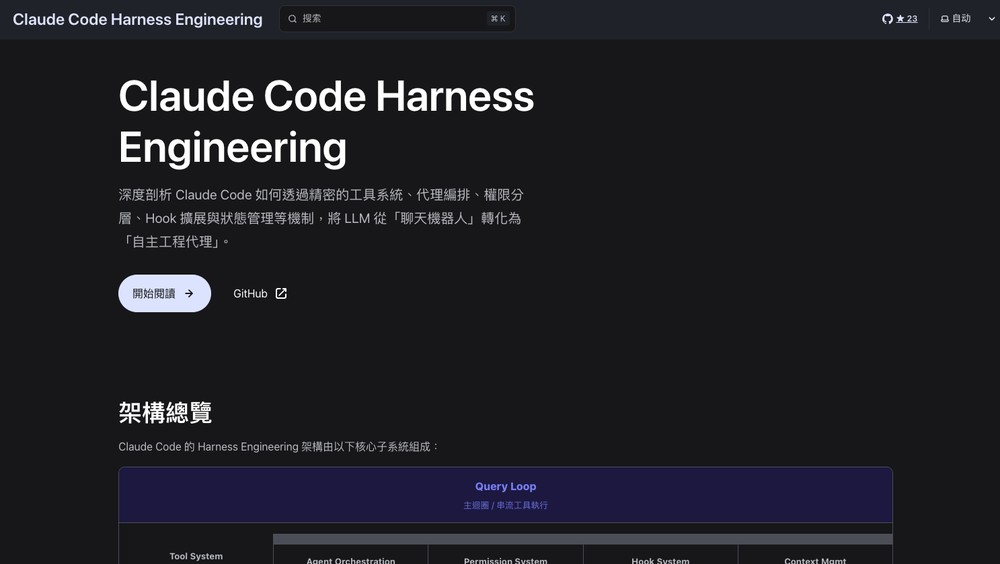Open the GitHub link below the description

260,293
